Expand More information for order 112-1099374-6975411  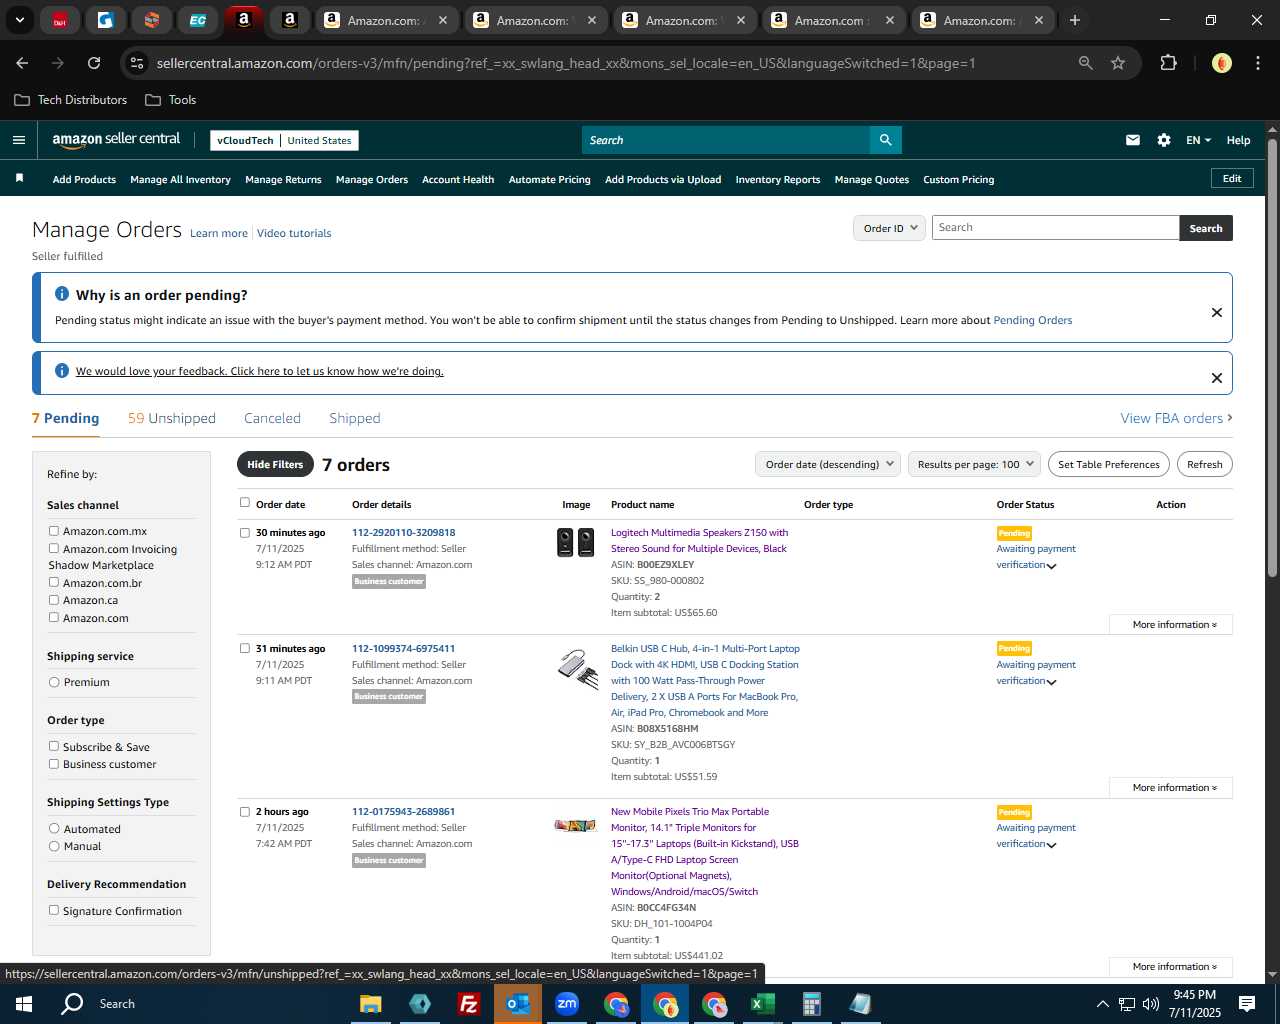pyautogui.click(x=1171, y=787)
